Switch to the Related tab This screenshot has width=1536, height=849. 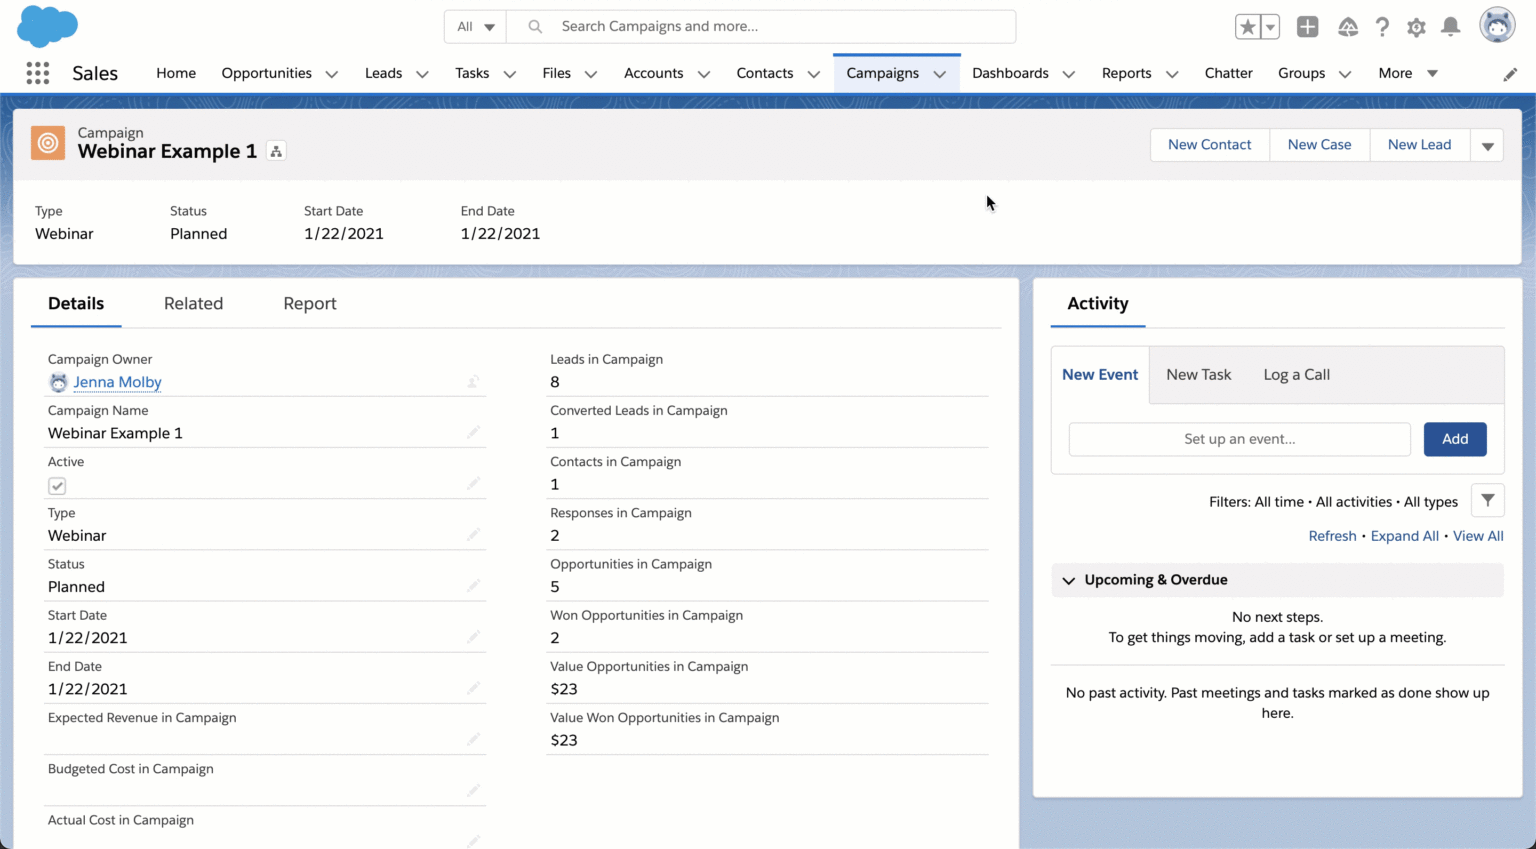[x=193, y=303]
